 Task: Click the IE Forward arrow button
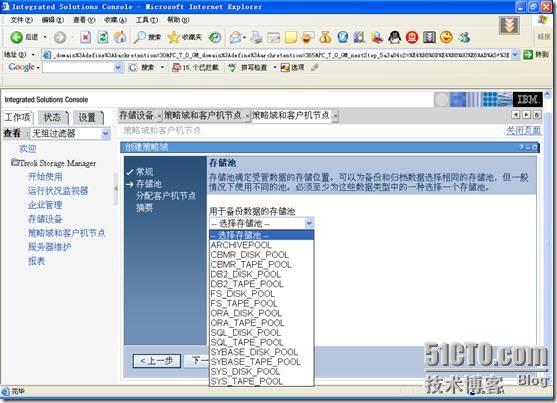tap(60, 37)
